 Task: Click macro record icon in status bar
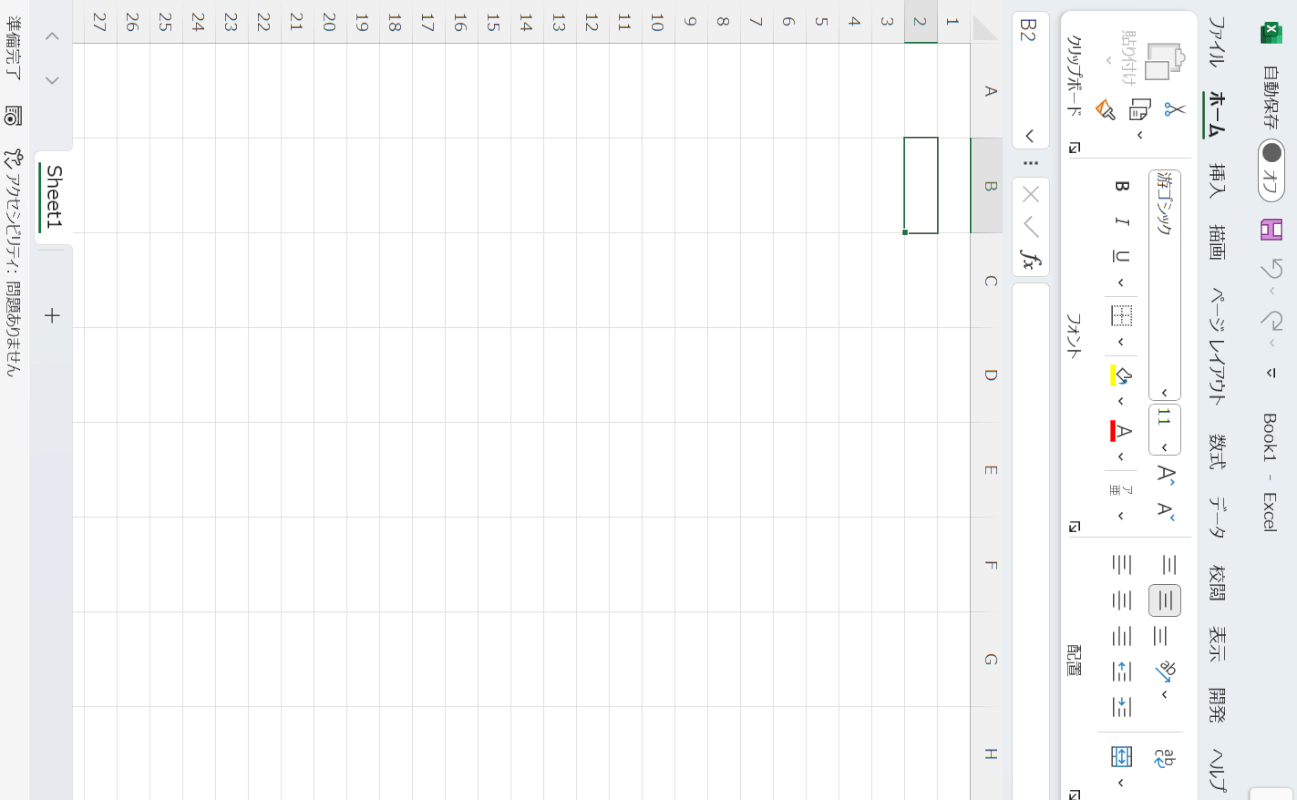tap(13, 116)
